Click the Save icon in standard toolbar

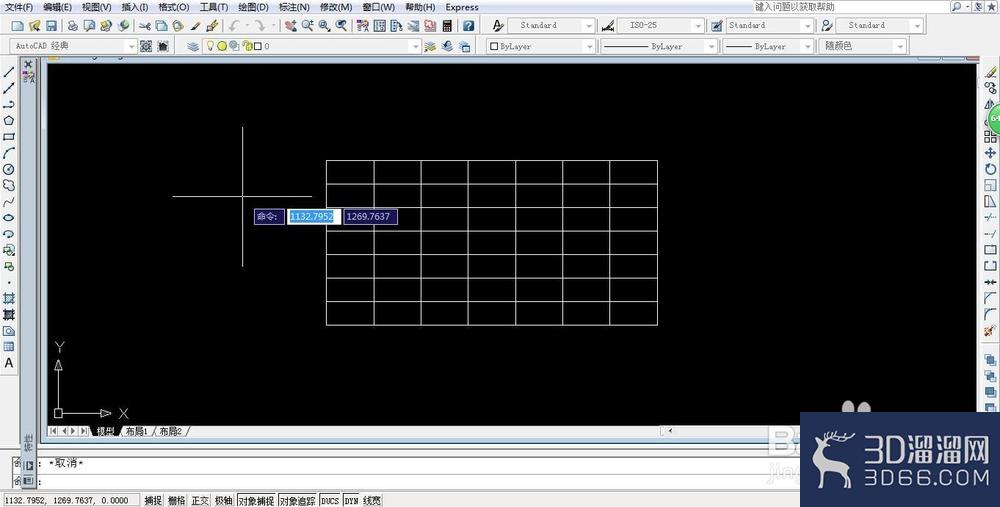click(51, 26)
